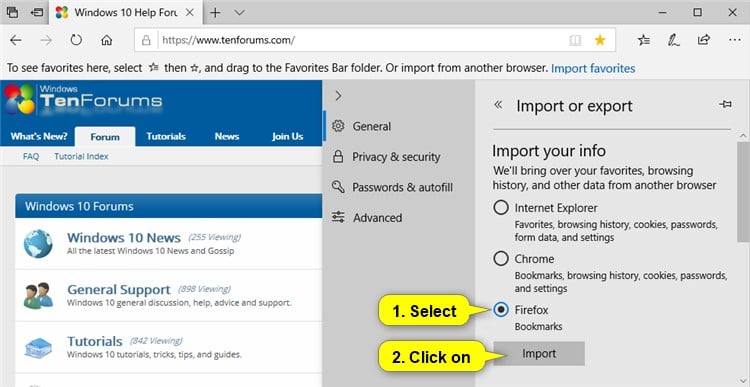Click the TenForums logo
The height and width of the screenshot is (387, 750).
click(84, 100)
